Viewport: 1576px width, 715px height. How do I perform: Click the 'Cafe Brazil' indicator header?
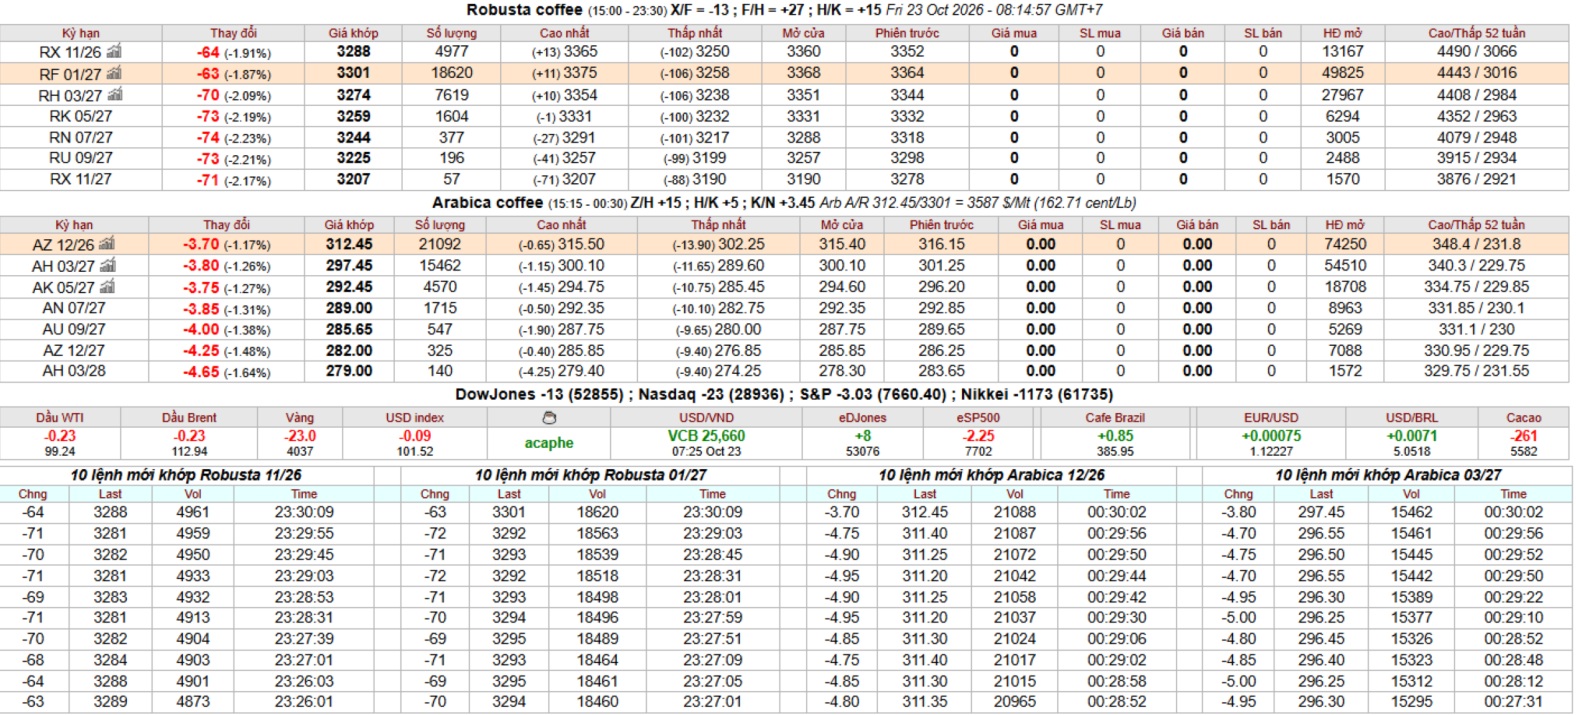pos(1115,418)
